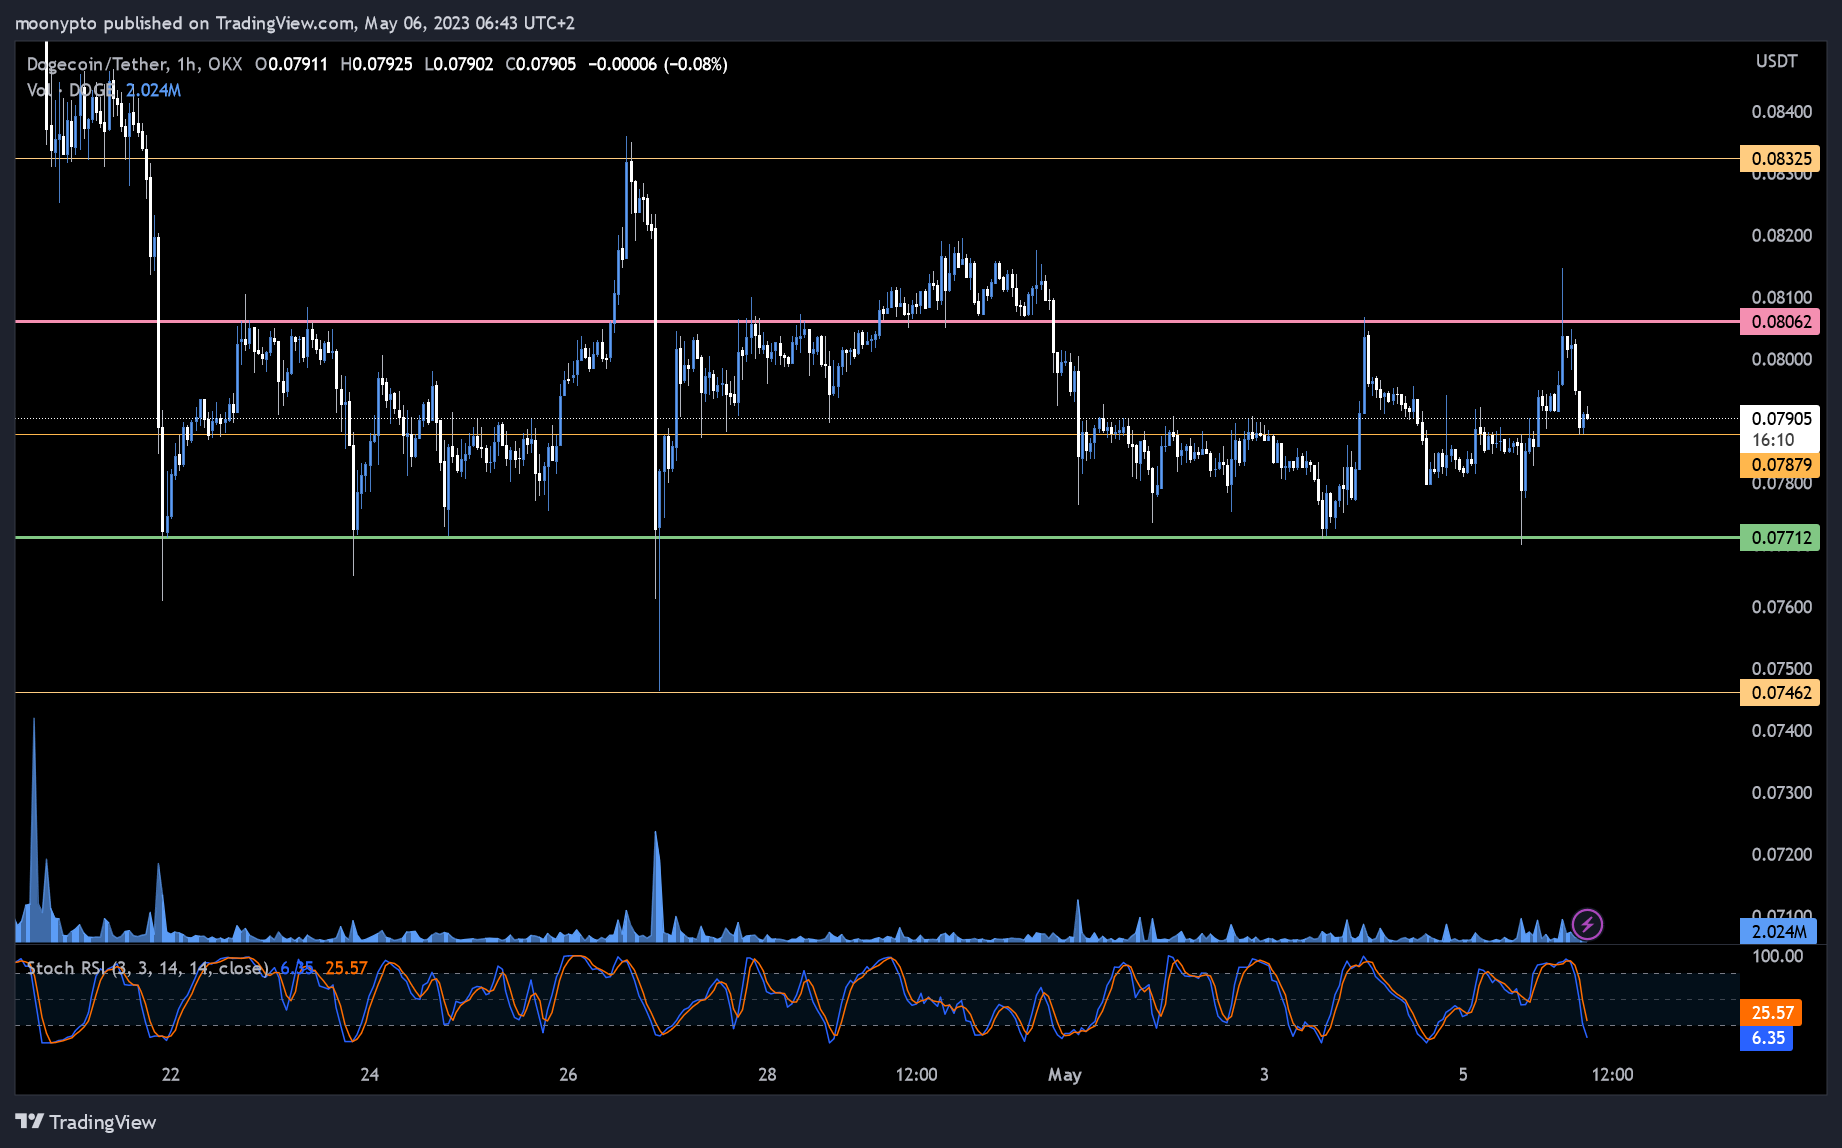The height and width of the screenshot is (1148, 1842).
Task: Click the 0.07879 orange price label
Action: click(1780, 464)
